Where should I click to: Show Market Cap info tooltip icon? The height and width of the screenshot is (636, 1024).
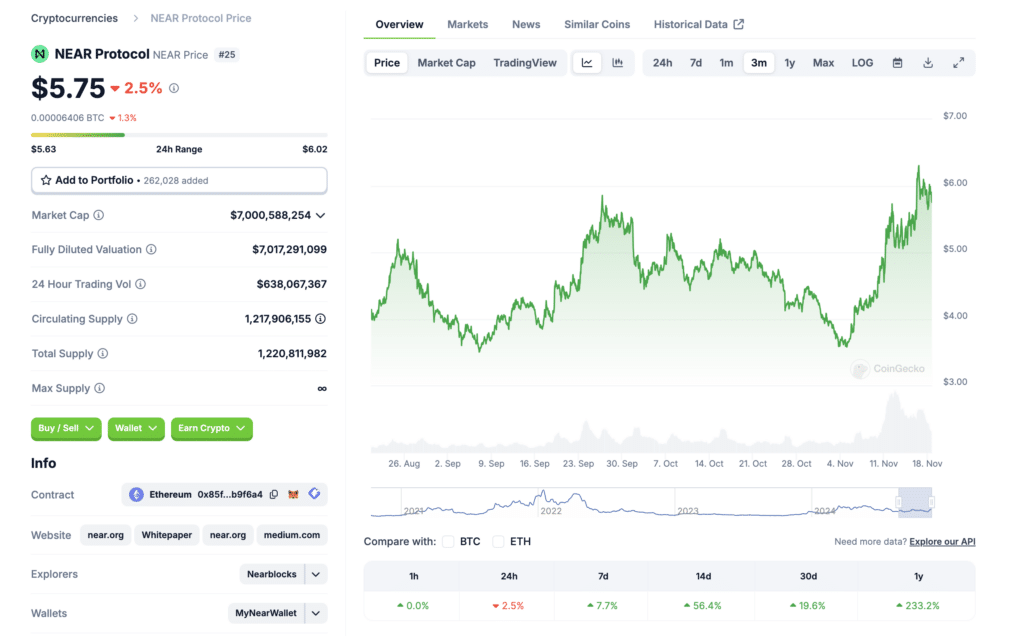(x=99, y=215)
